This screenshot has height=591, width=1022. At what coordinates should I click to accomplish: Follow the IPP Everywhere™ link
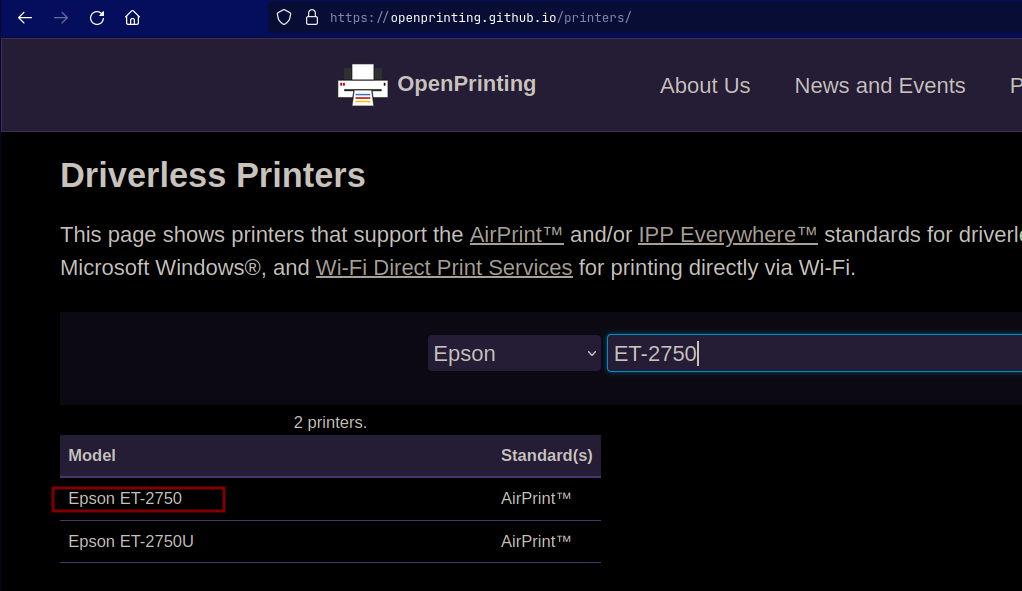(727, 235)
